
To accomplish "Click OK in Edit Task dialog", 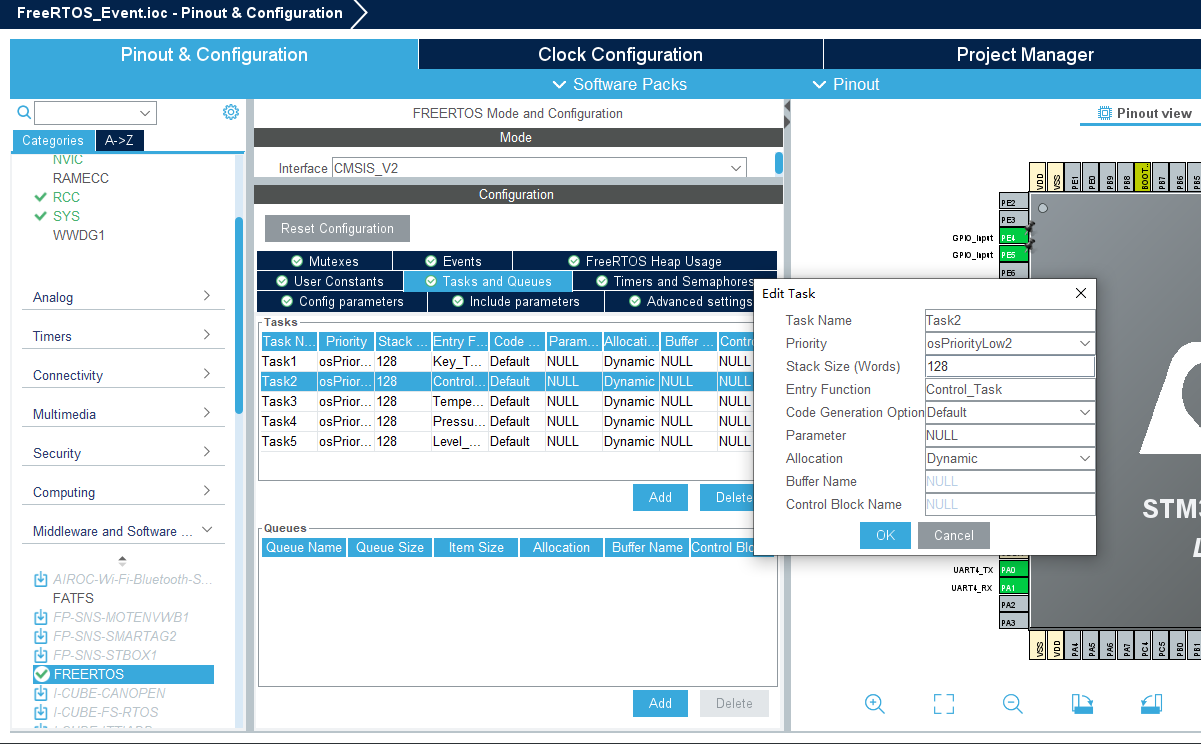I will 885,535.
